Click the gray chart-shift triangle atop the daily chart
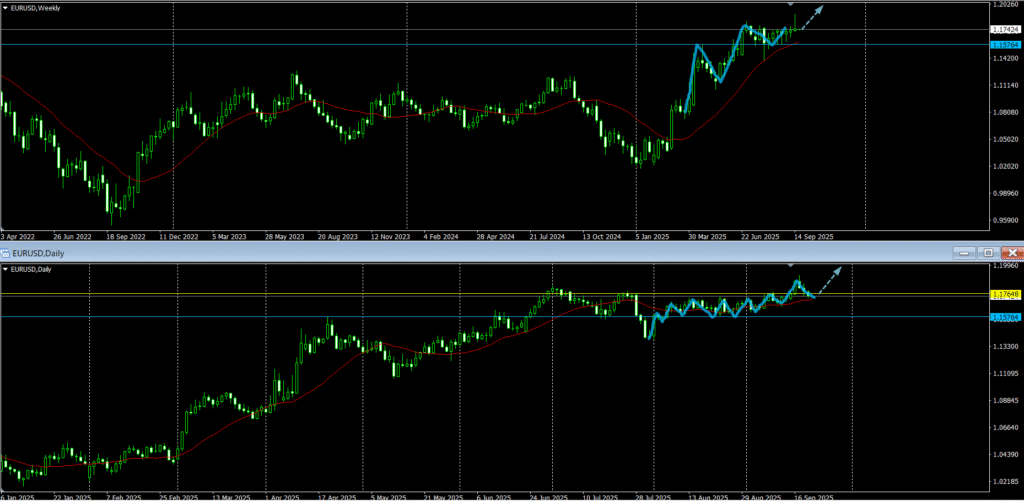Image resolution: width=1024 pixels, height=501 pixels. point(791,266)
